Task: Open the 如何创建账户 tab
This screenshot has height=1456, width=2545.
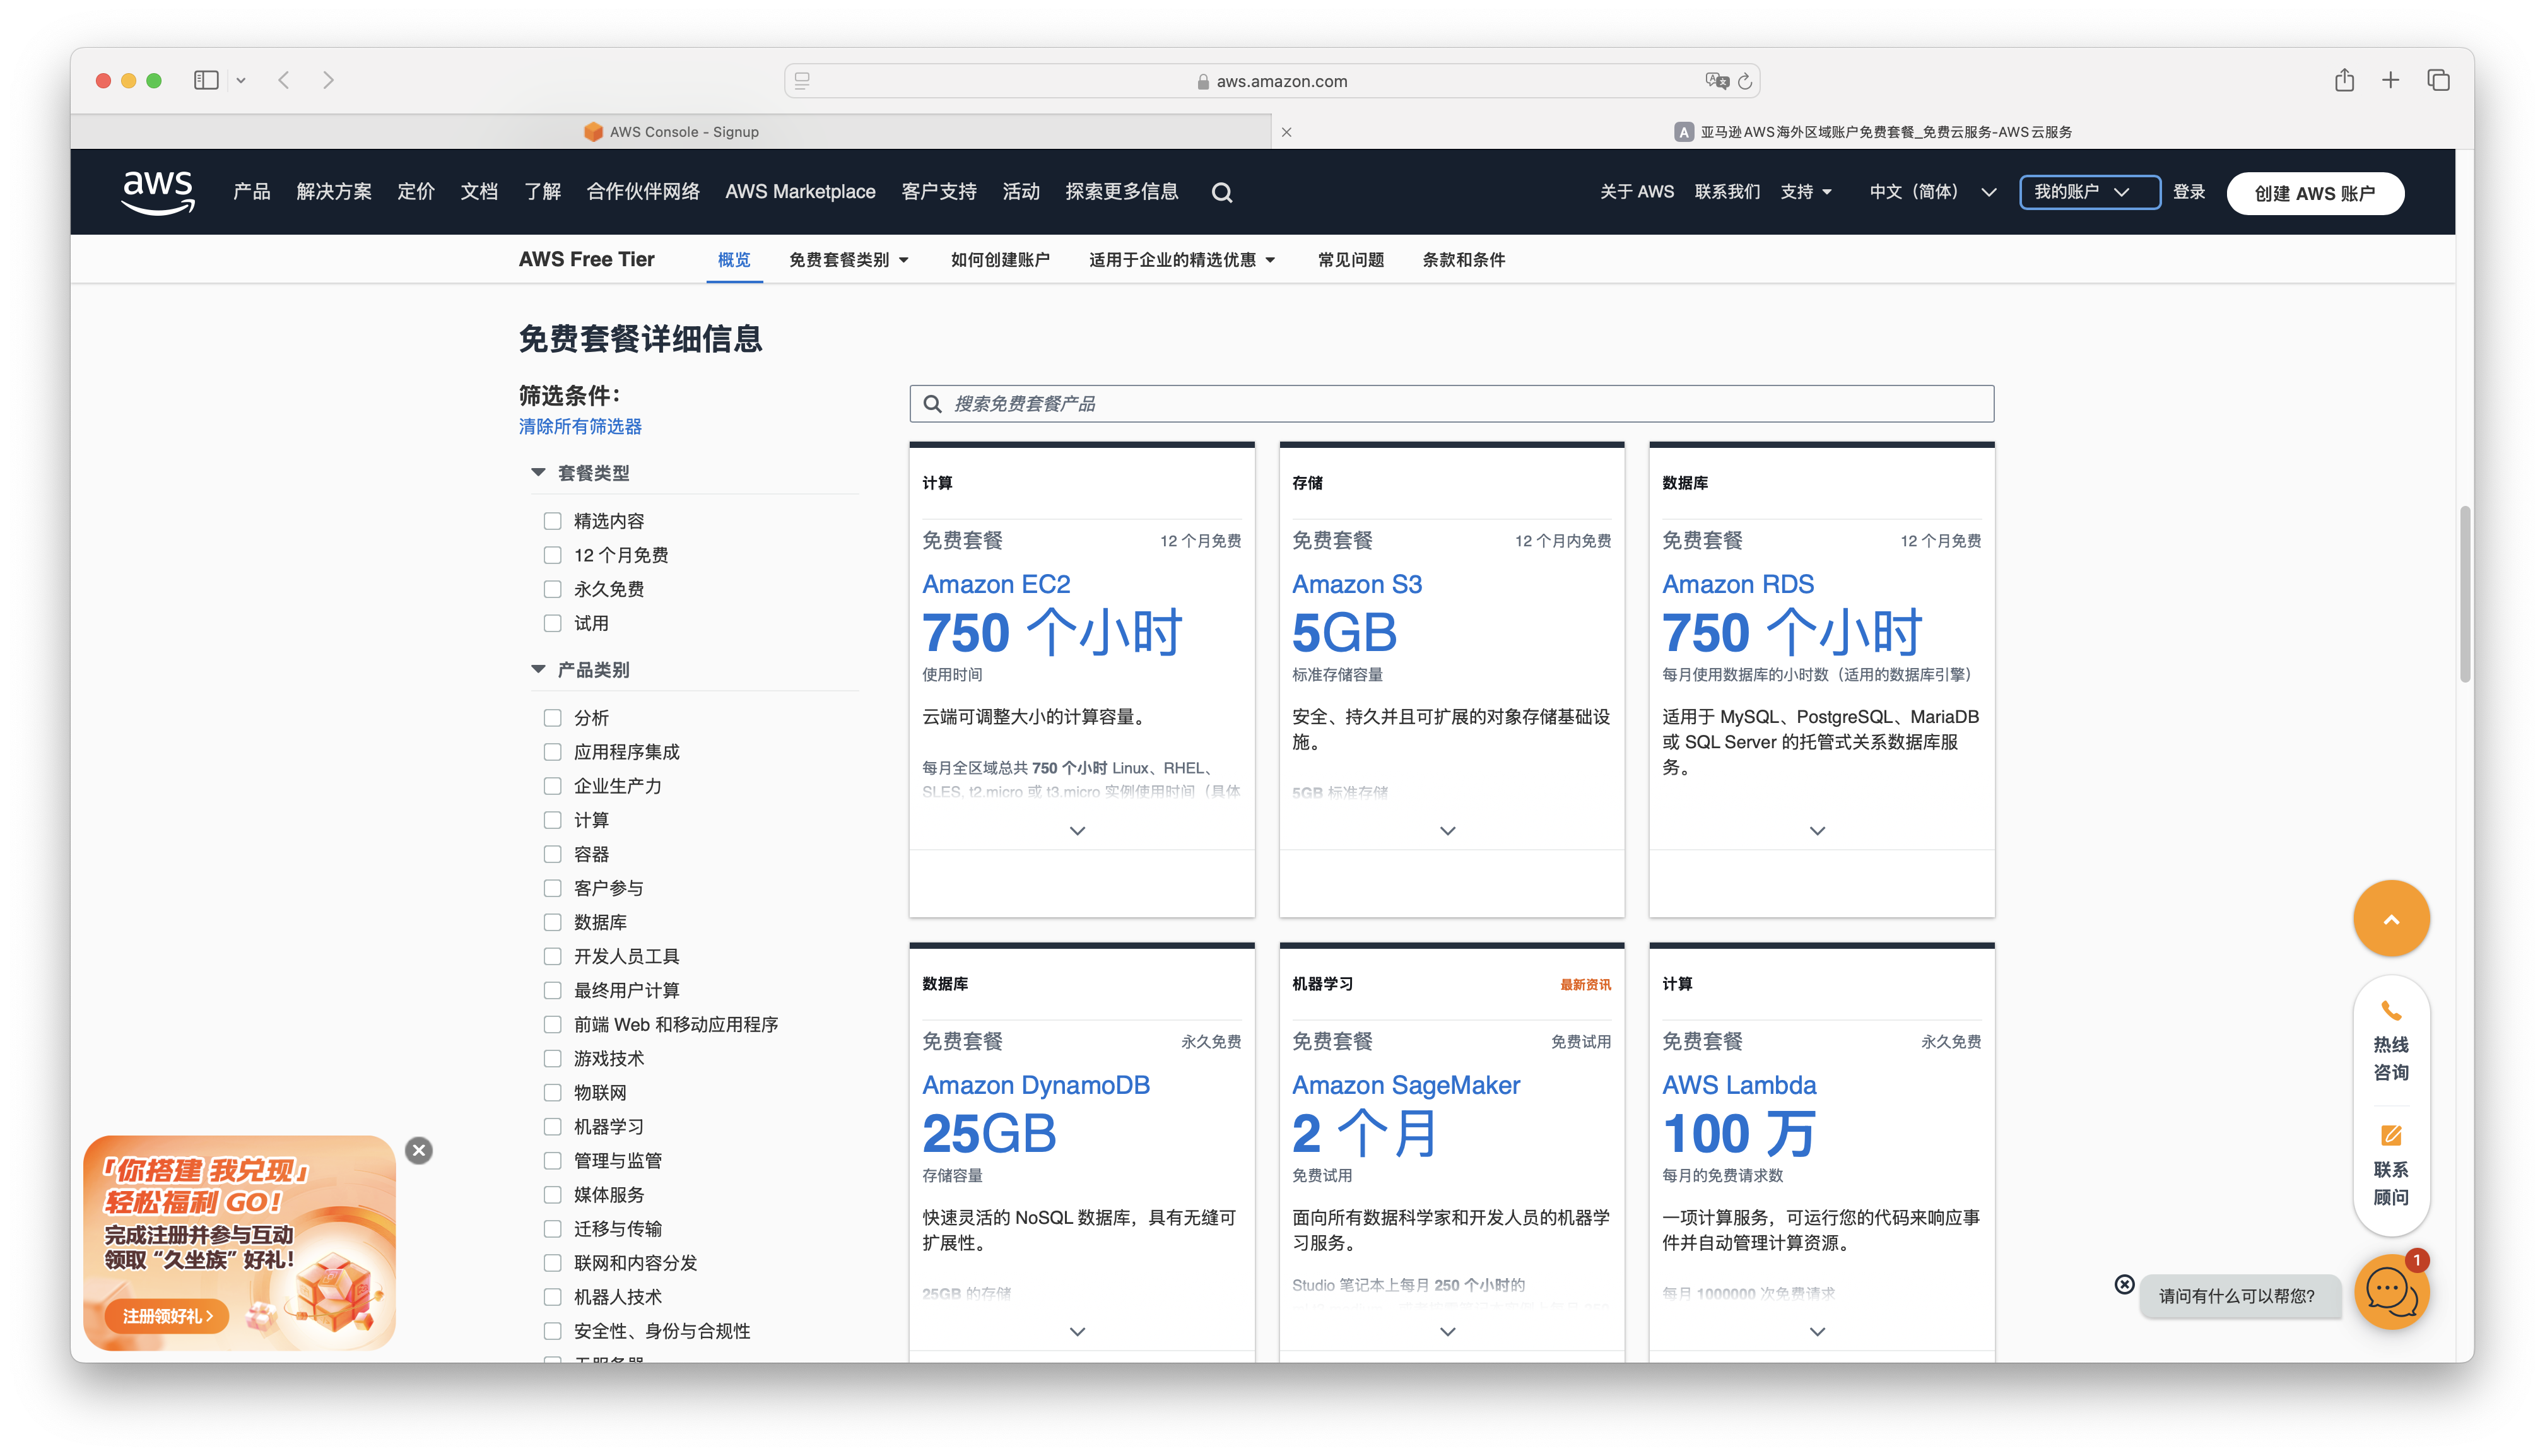Action: coord(1000,260)
